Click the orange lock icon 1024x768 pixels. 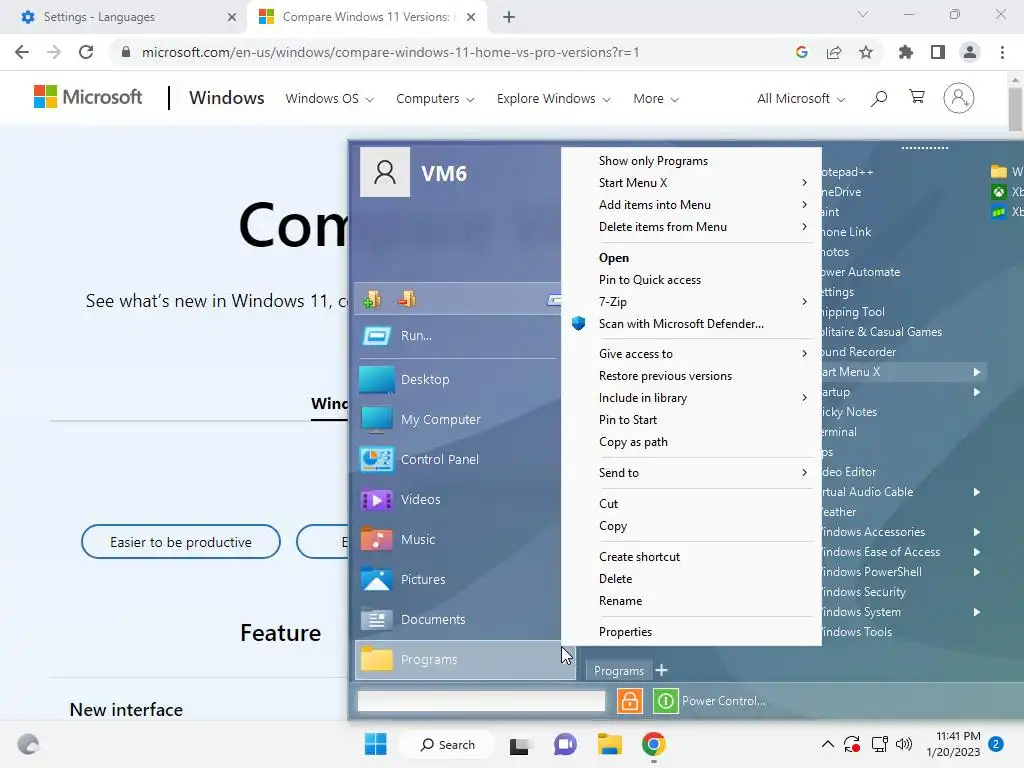point(630,701)
